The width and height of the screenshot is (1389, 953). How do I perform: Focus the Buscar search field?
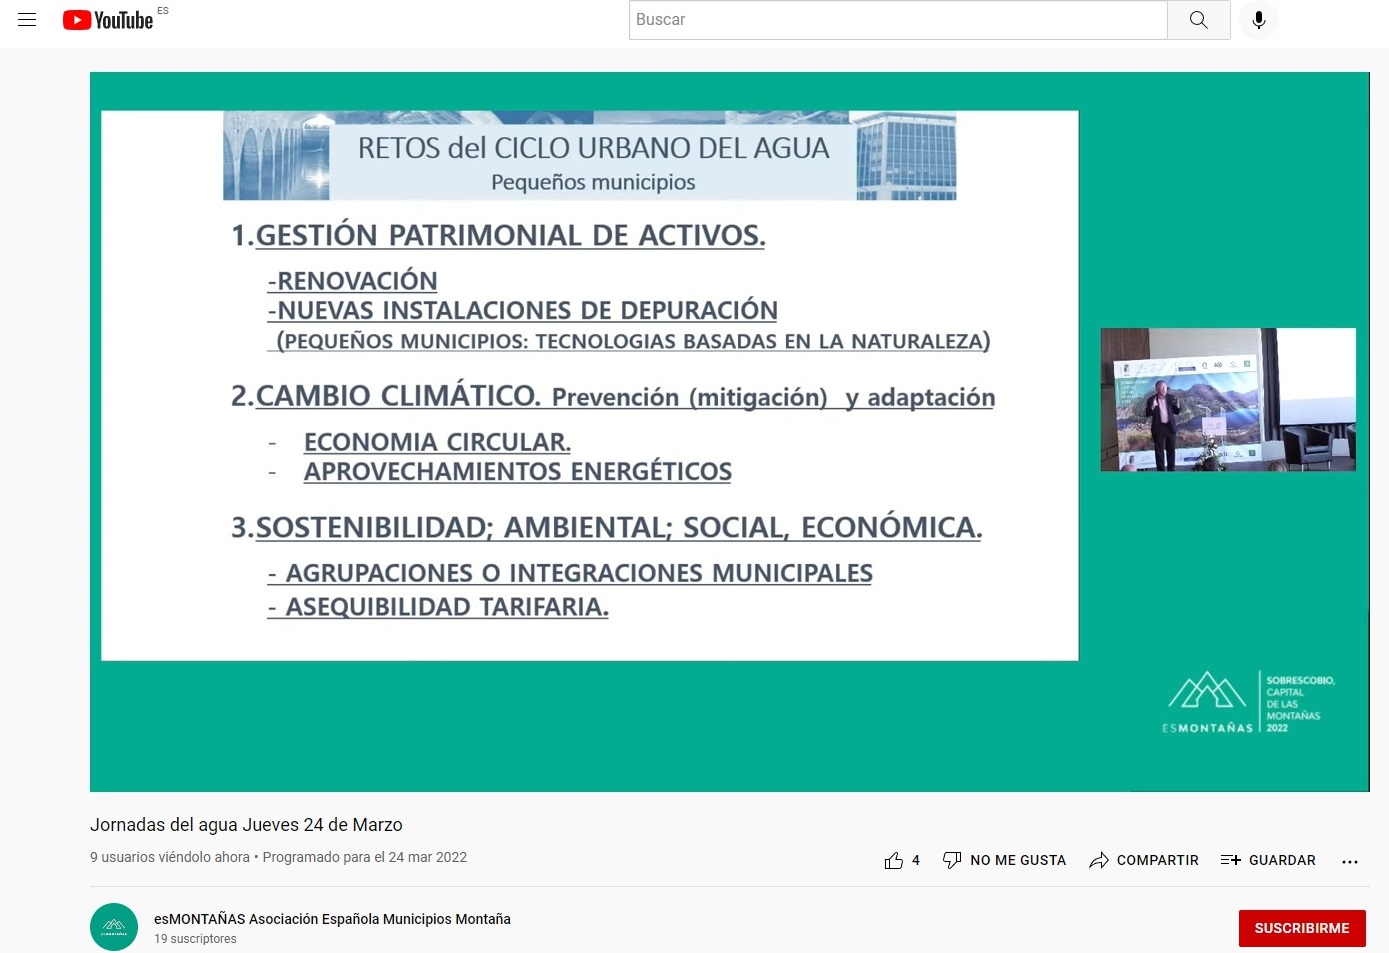897,20
